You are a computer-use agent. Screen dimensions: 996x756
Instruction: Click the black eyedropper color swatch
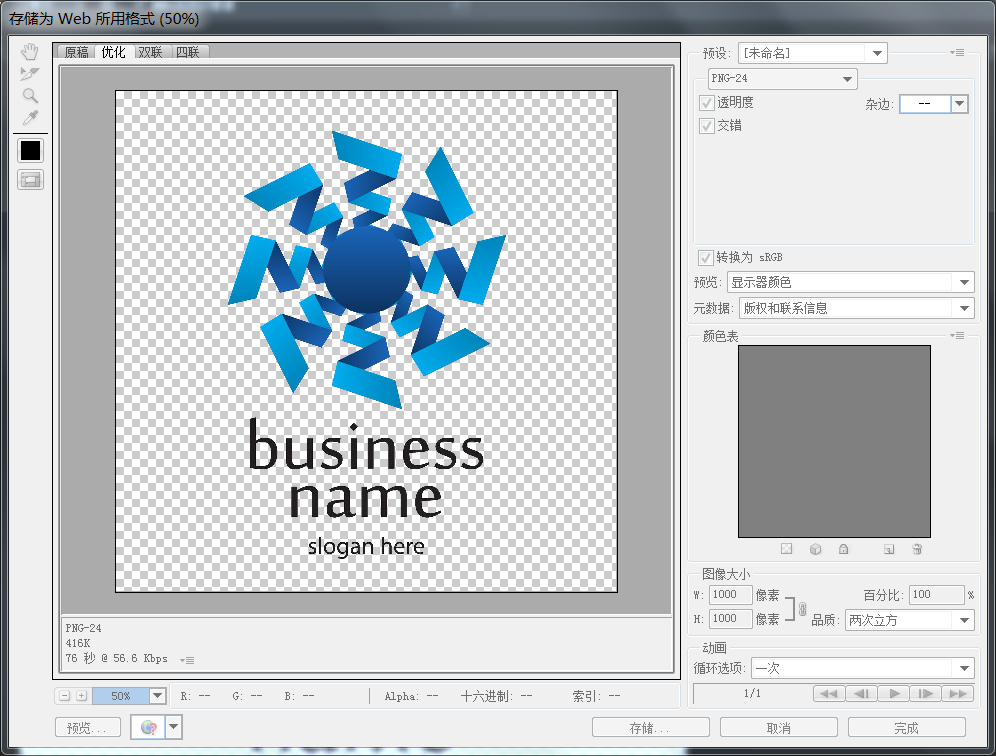[31, 150]
